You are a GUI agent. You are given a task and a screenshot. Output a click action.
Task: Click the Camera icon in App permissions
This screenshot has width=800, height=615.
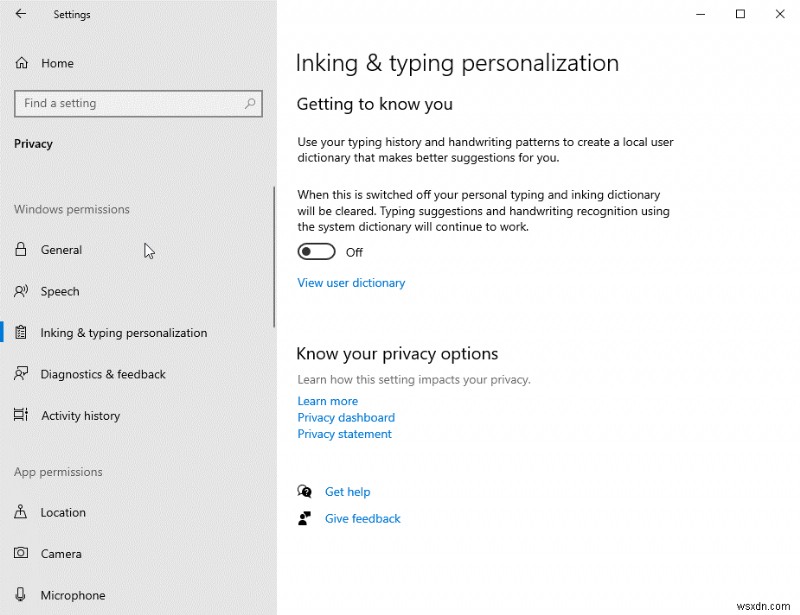22,553
